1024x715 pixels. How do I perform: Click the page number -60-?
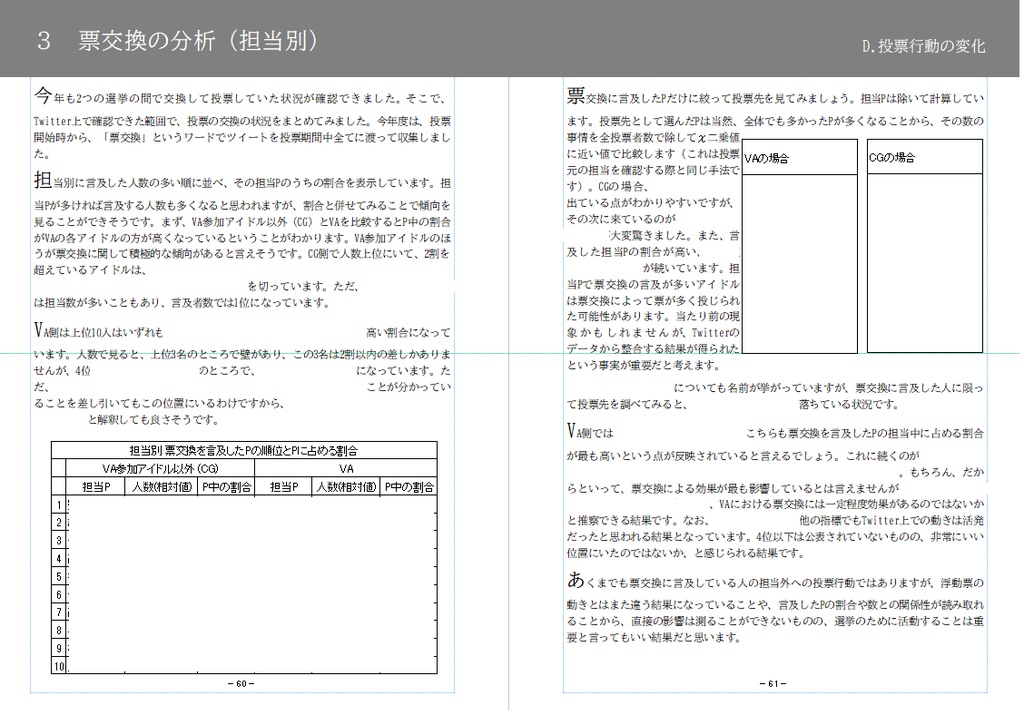click(242, 684)
